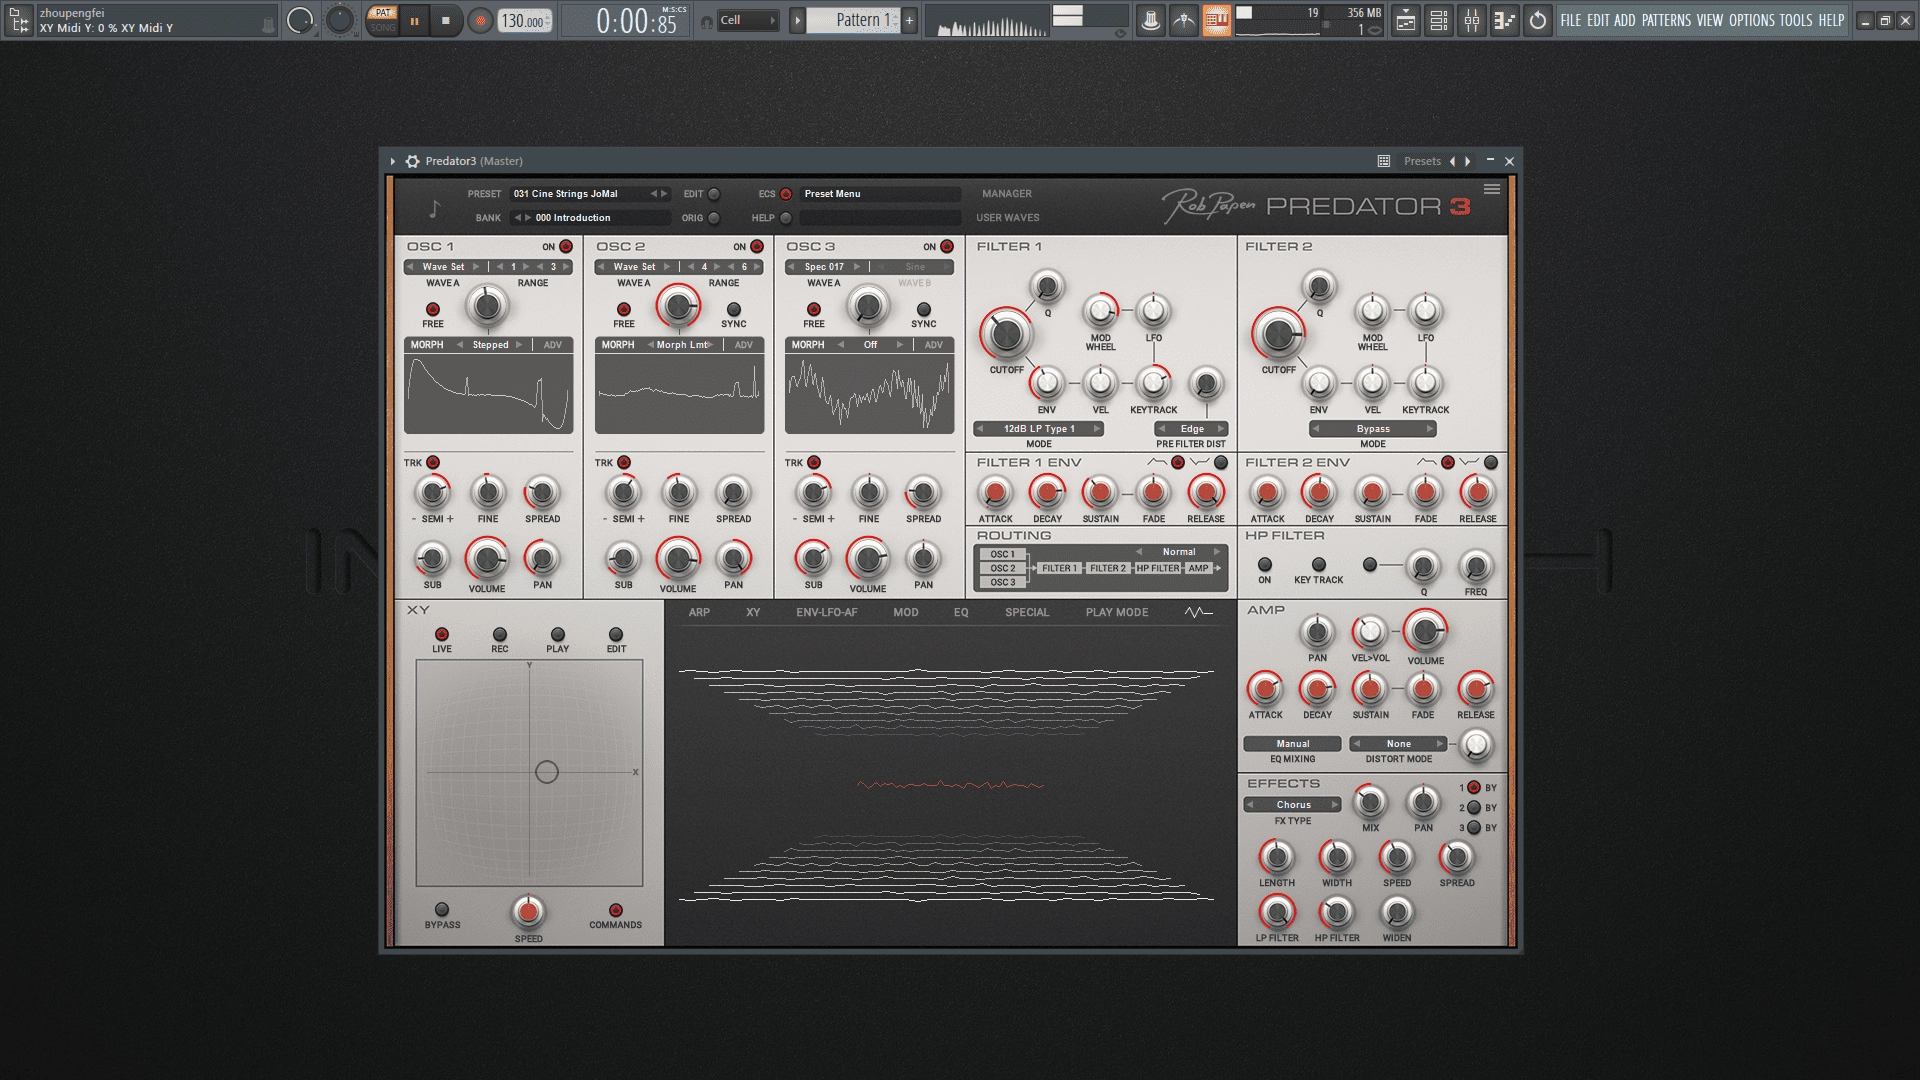Click Filter 1 CUTOFF knob
1920x1080 pixels.
(1007, 335)
